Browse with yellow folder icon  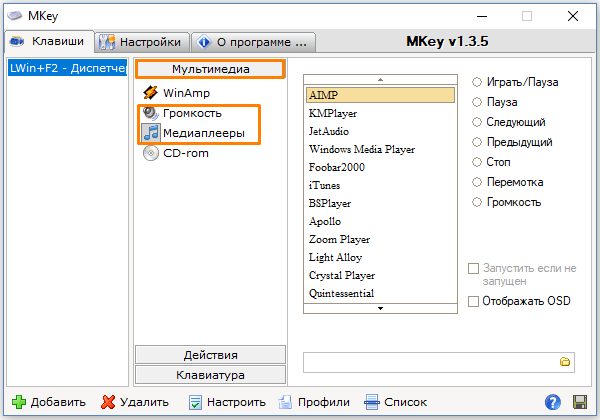tap(565, 361)
